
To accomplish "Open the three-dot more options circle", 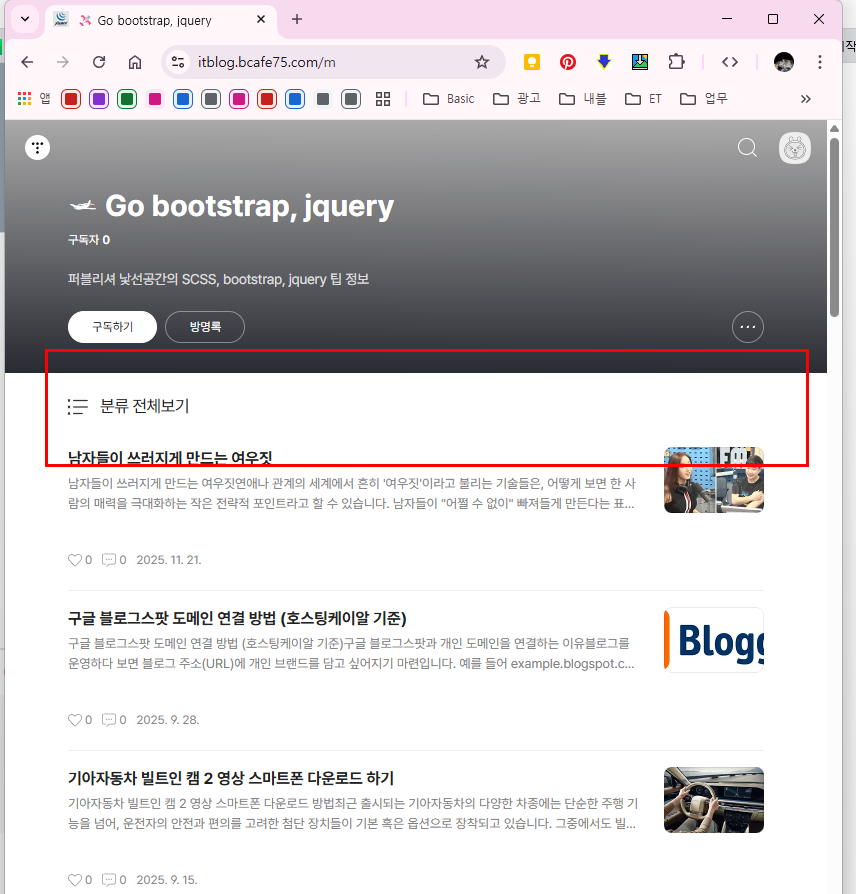I will pyautogui.click(x=748, y=327).
